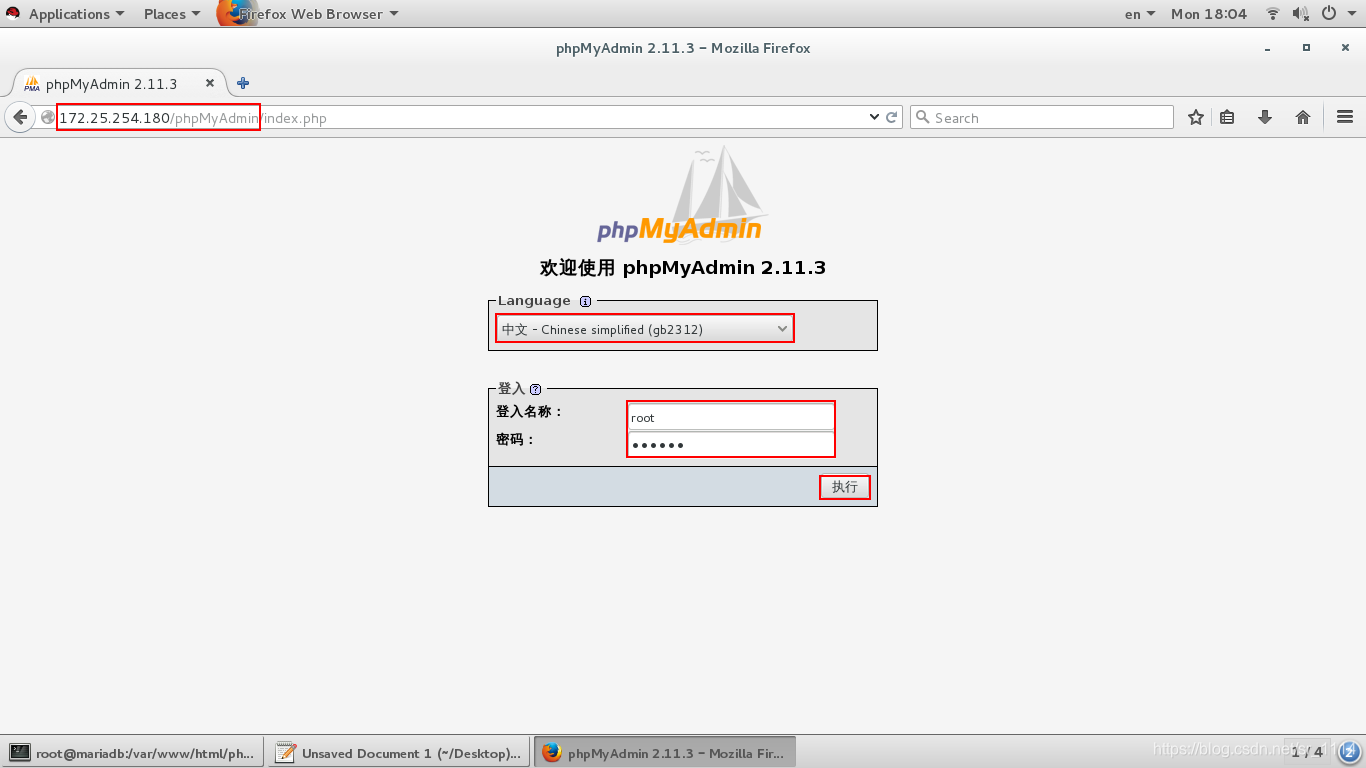Image resolution: width=1366 pixels, height=768 pixels.
Task: Show URL history dropdown arrow
Action: click(875, 117)
